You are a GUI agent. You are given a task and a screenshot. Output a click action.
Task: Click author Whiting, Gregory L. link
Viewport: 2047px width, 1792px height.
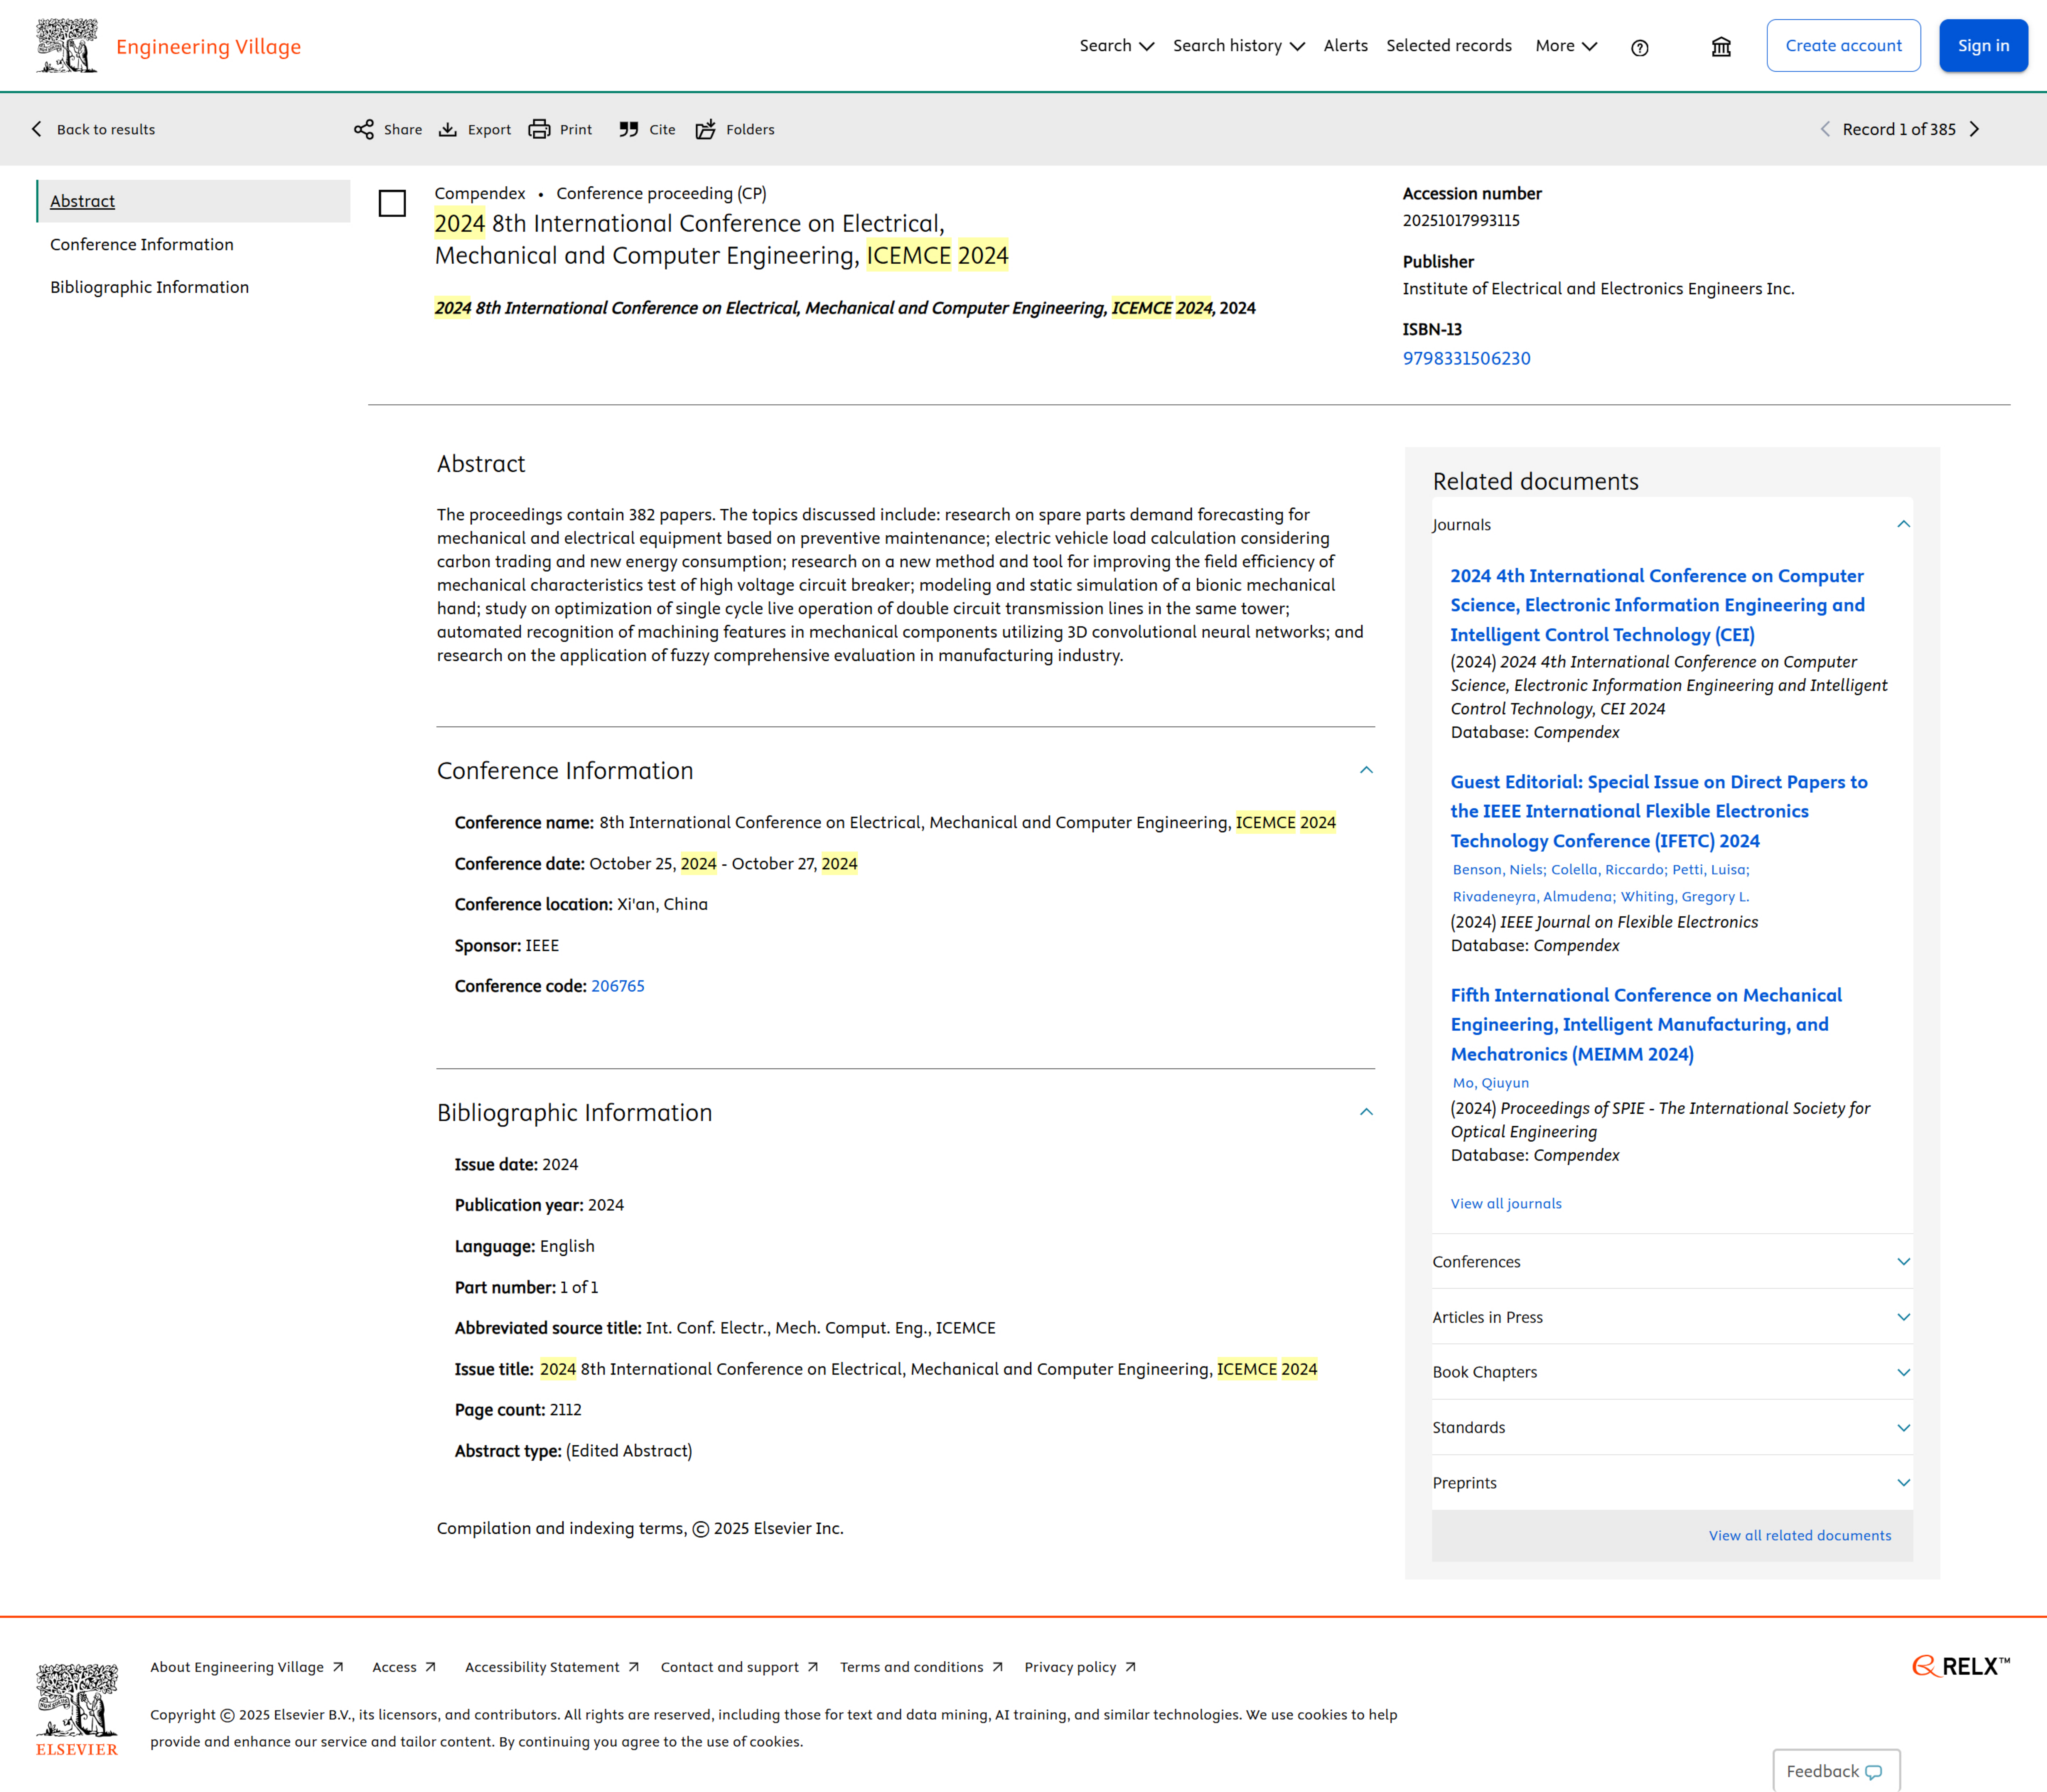(x=1685, y=897)
